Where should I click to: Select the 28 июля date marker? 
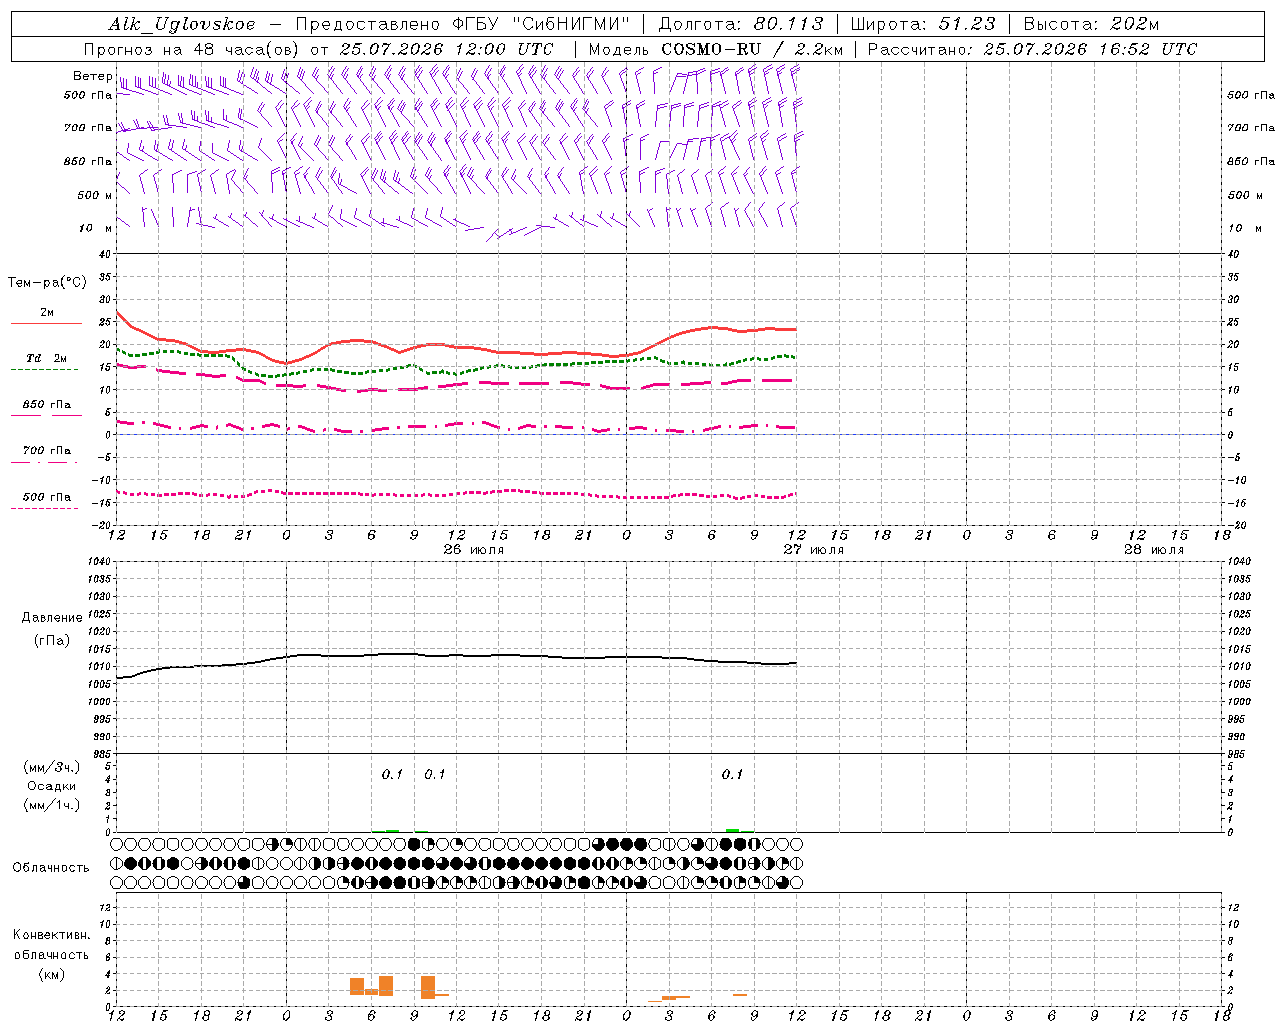pyautogui.click(x=1153, y=549)
